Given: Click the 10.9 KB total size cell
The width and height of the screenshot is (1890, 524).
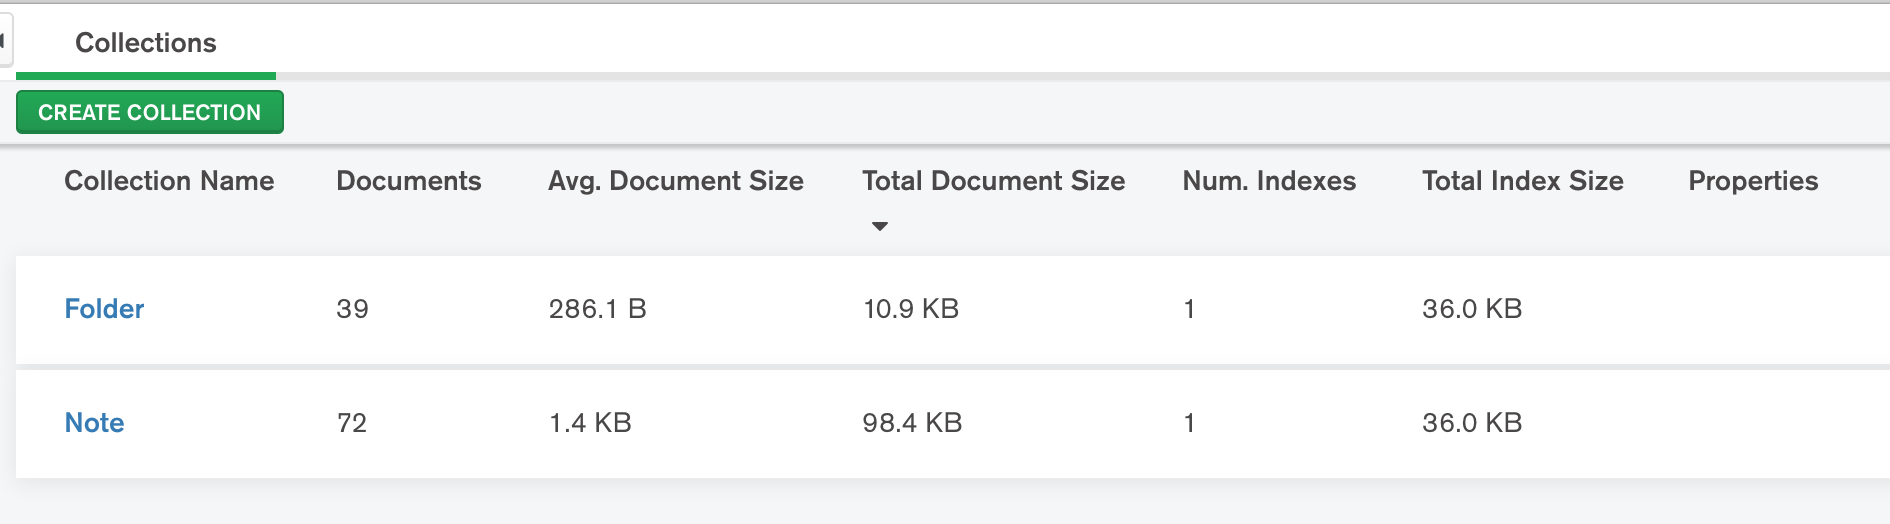Looking at the screenshot, I should tap(910, 309).
